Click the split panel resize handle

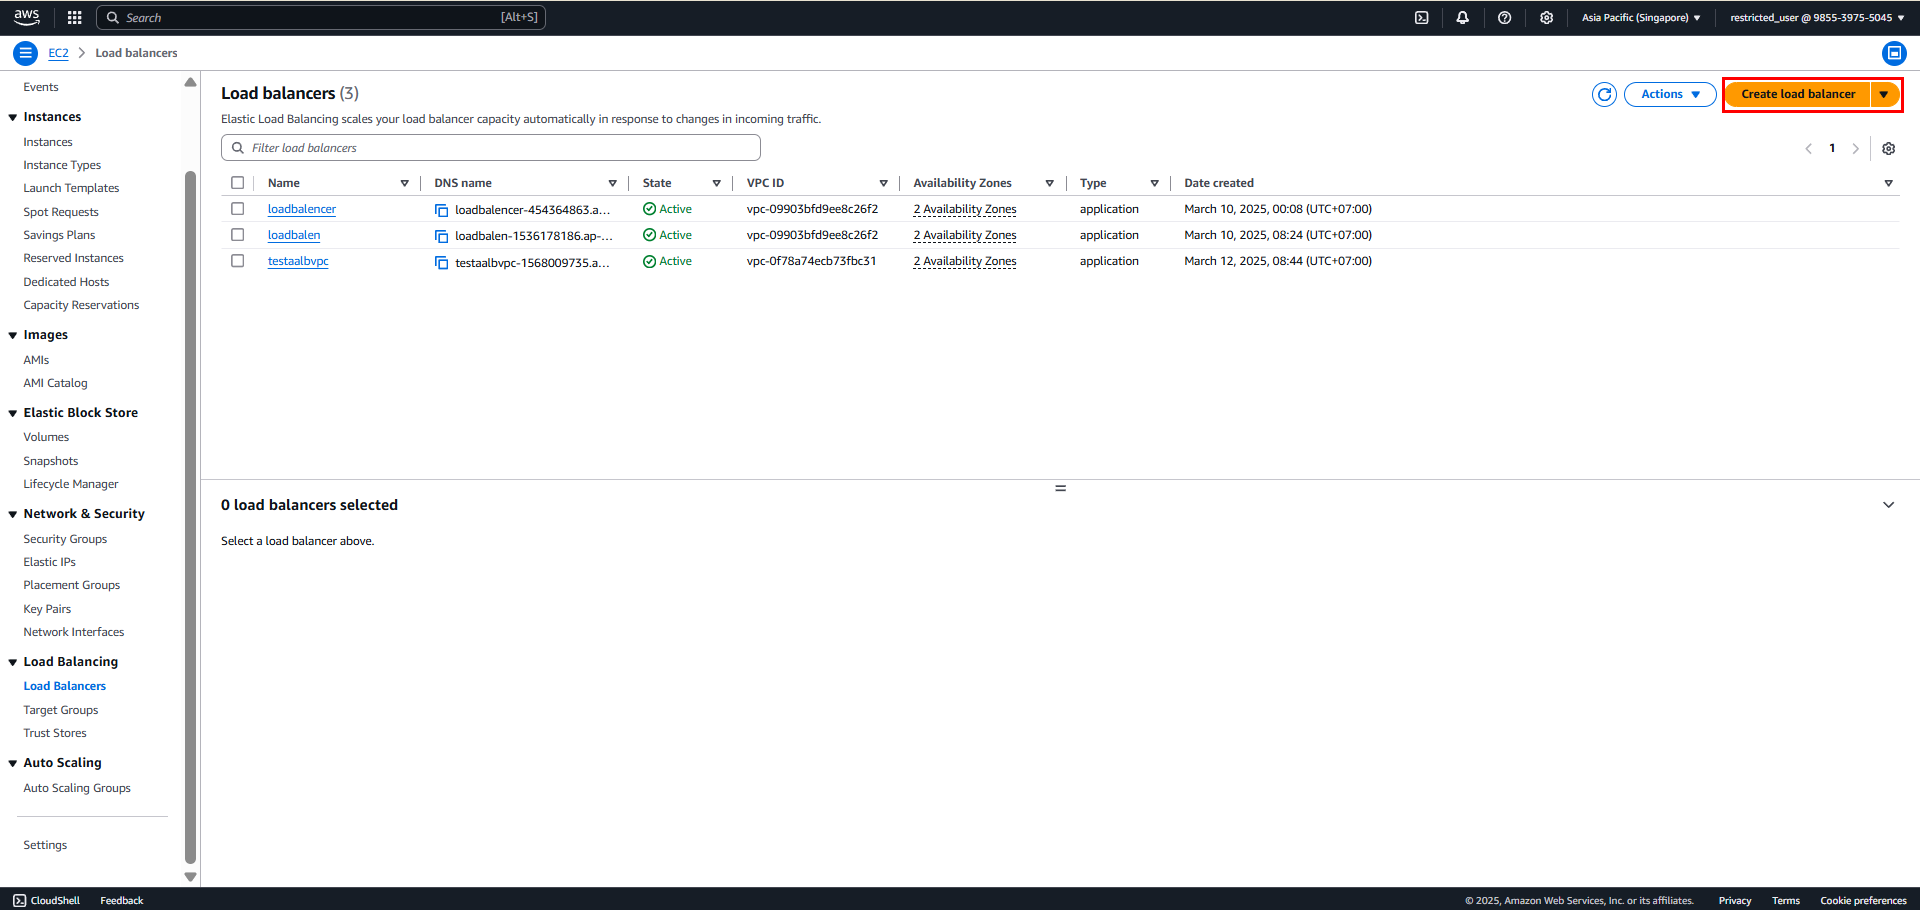point(1060,488)
